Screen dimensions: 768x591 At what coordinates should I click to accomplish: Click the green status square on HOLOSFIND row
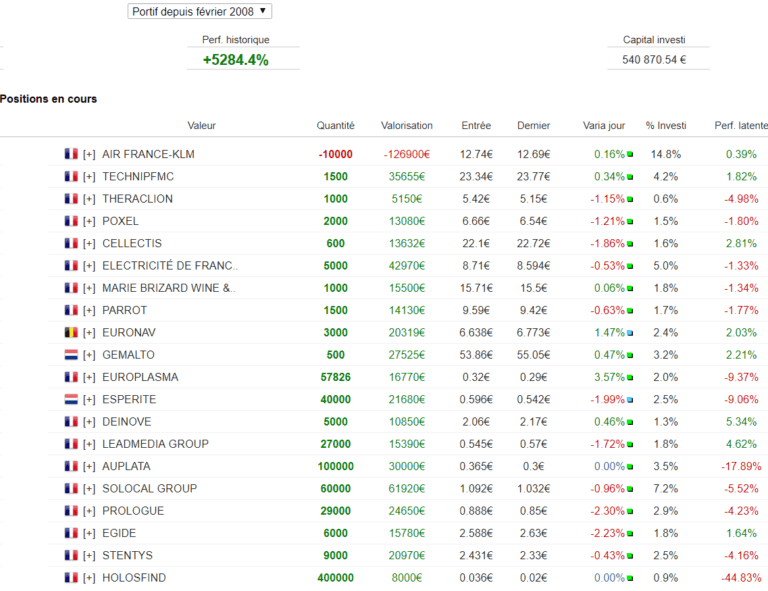(x=631, y=578)
